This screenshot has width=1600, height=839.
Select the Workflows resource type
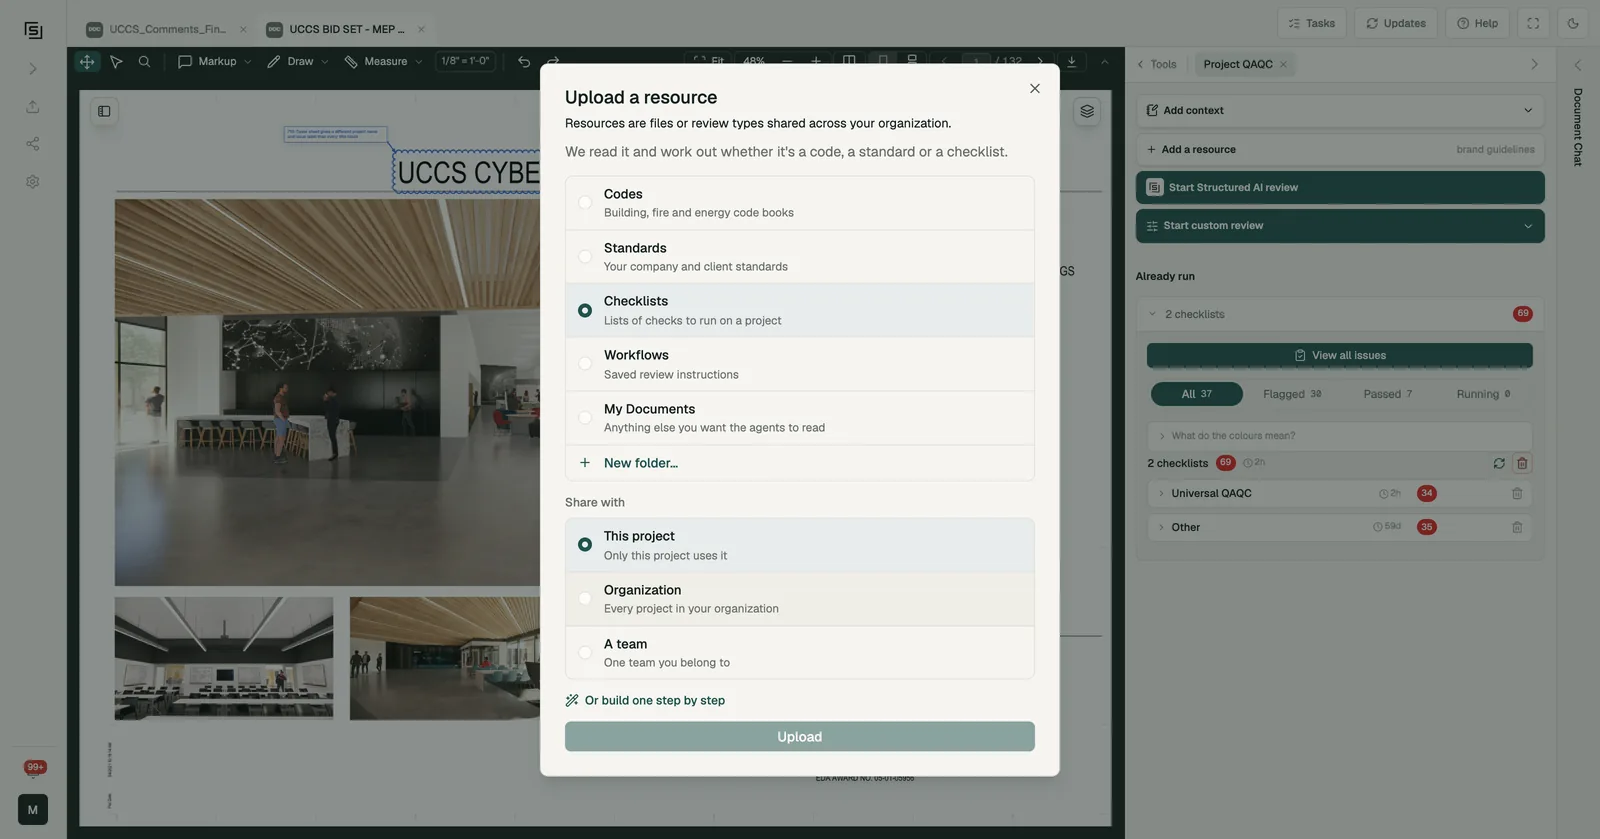pyautogui.click(x=800, y=364)
